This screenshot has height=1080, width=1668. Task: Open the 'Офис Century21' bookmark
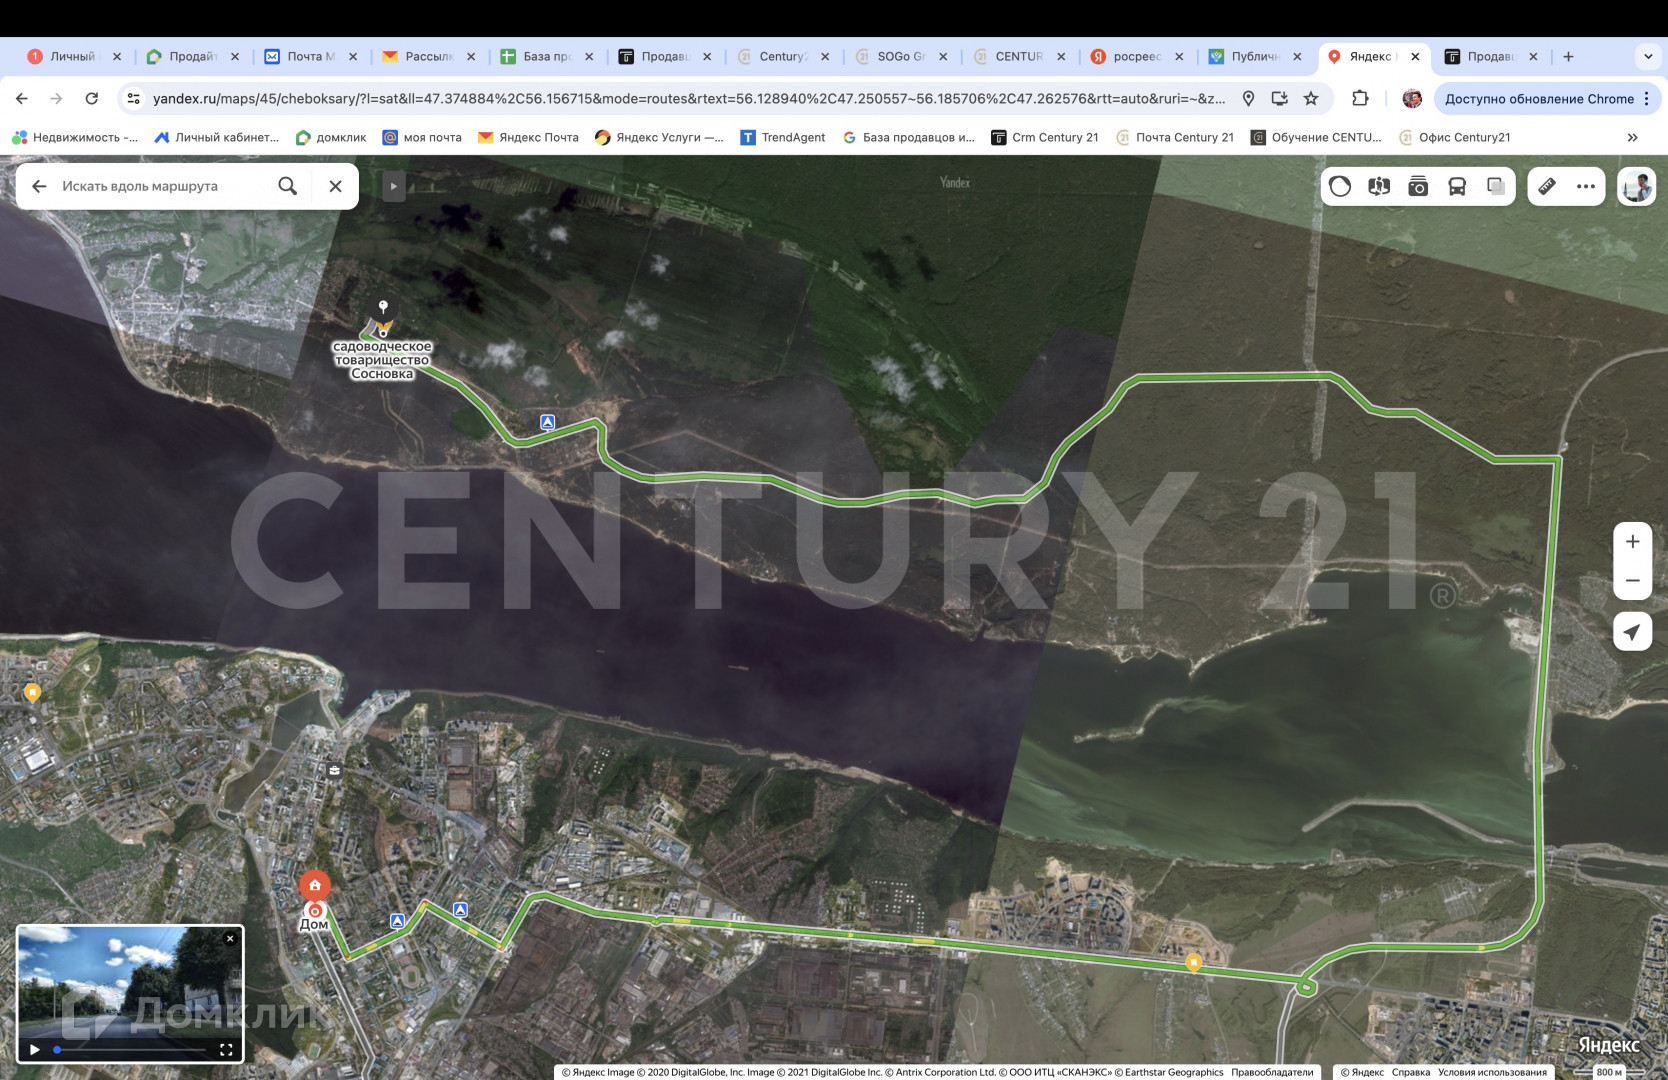(1454, 137)
